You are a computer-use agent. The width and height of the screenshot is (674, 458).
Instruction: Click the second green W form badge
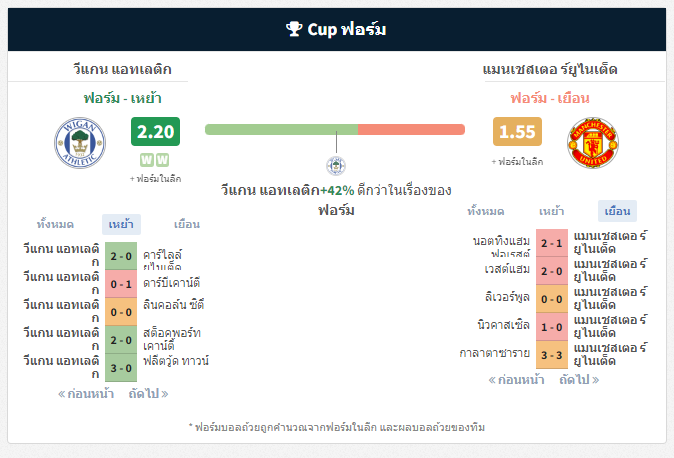(162, 160)
